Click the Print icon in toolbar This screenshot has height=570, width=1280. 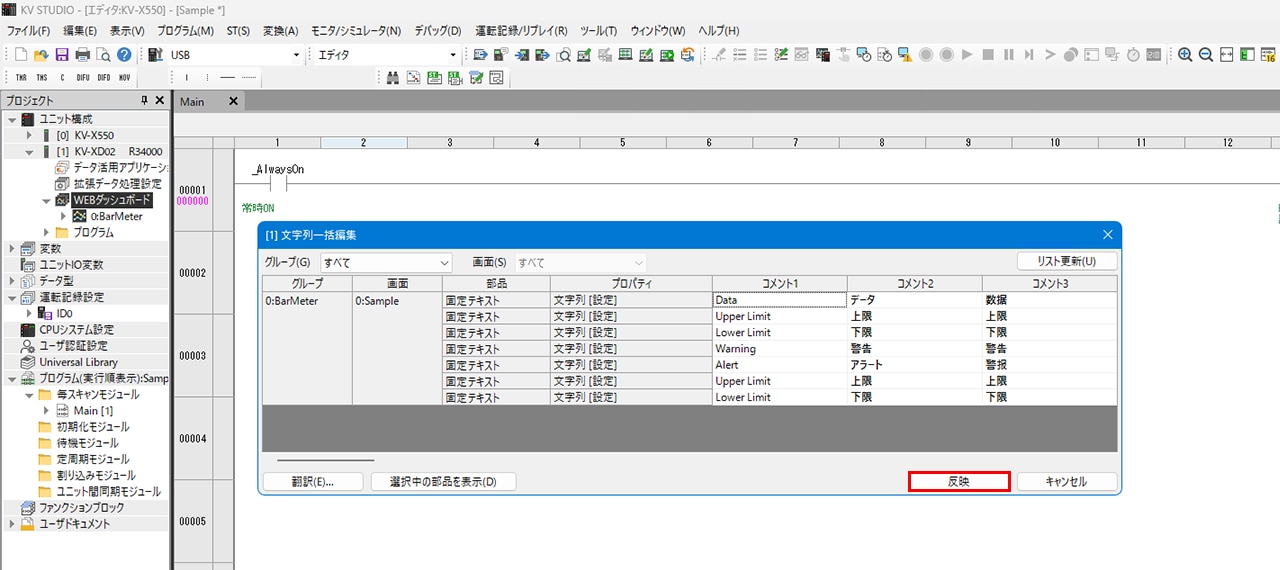(83, 55)
